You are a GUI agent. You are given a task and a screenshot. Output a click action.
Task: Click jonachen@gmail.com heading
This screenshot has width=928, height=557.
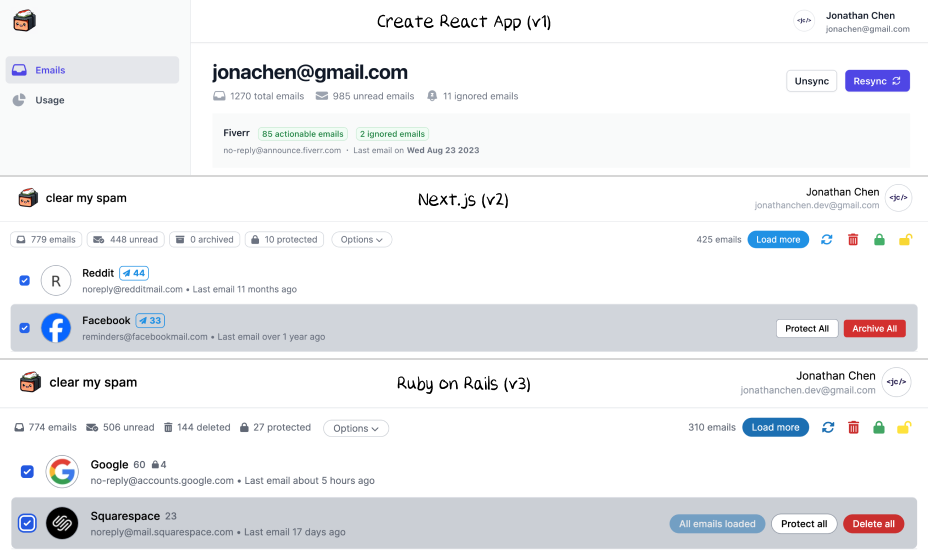[310, 72]
